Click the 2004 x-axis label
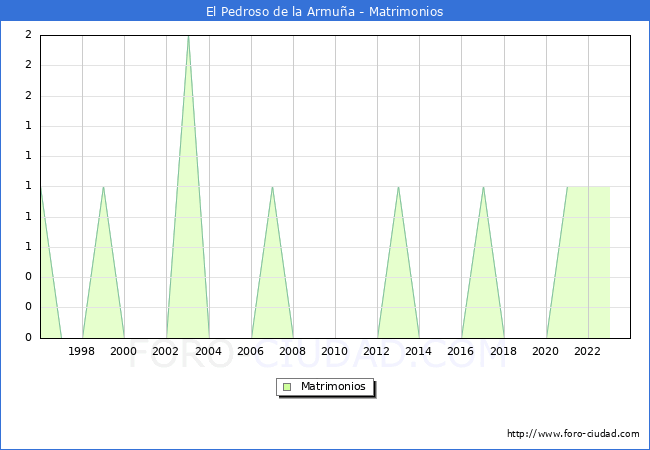 pyautogui.click(x=209, y=351)
